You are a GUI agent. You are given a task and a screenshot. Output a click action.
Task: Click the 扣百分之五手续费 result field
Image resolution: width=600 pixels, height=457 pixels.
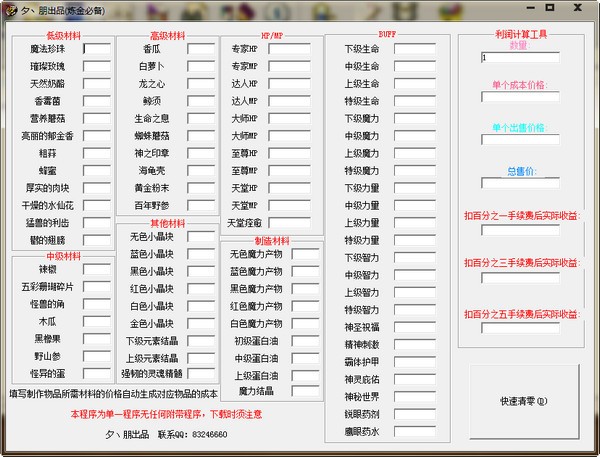point(520,328)
